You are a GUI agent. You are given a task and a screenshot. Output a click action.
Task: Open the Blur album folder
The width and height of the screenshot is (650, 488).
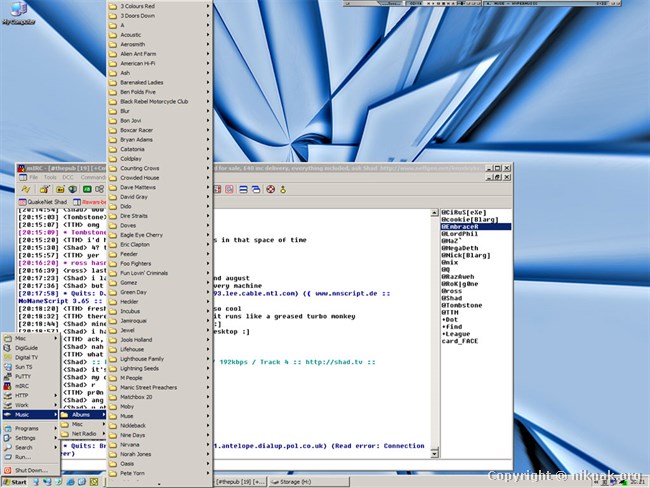[160, 111]
